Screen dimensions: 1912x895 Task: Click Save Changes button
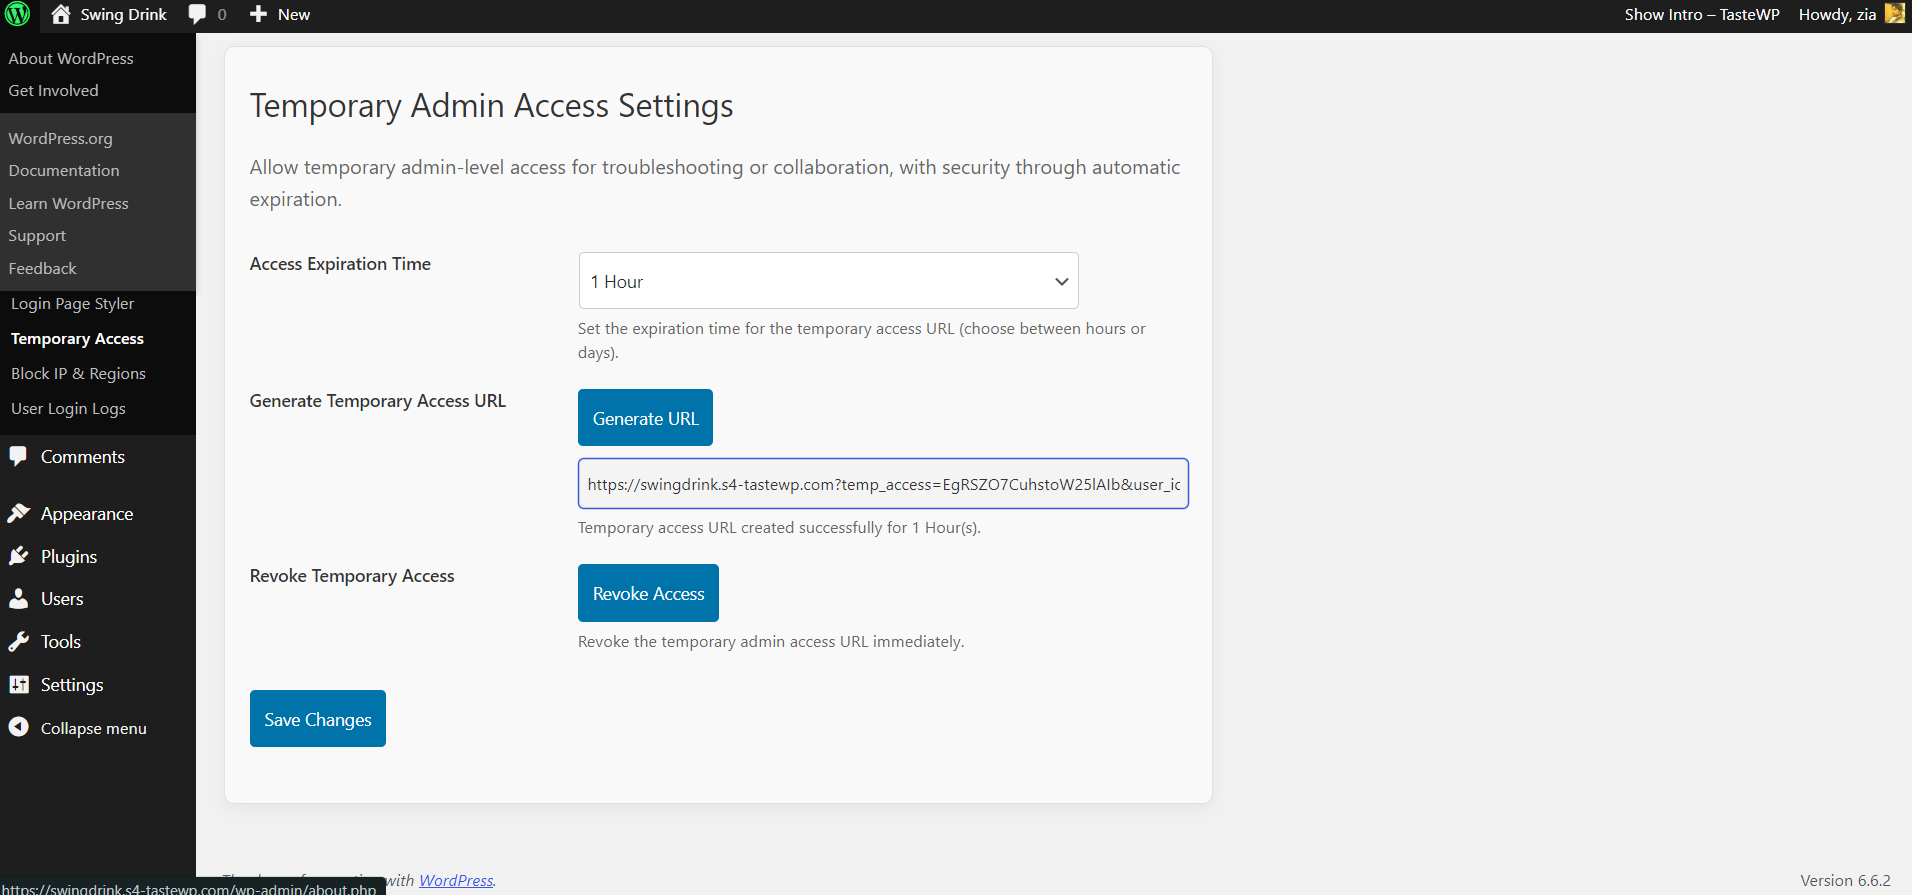coord(317,719)
